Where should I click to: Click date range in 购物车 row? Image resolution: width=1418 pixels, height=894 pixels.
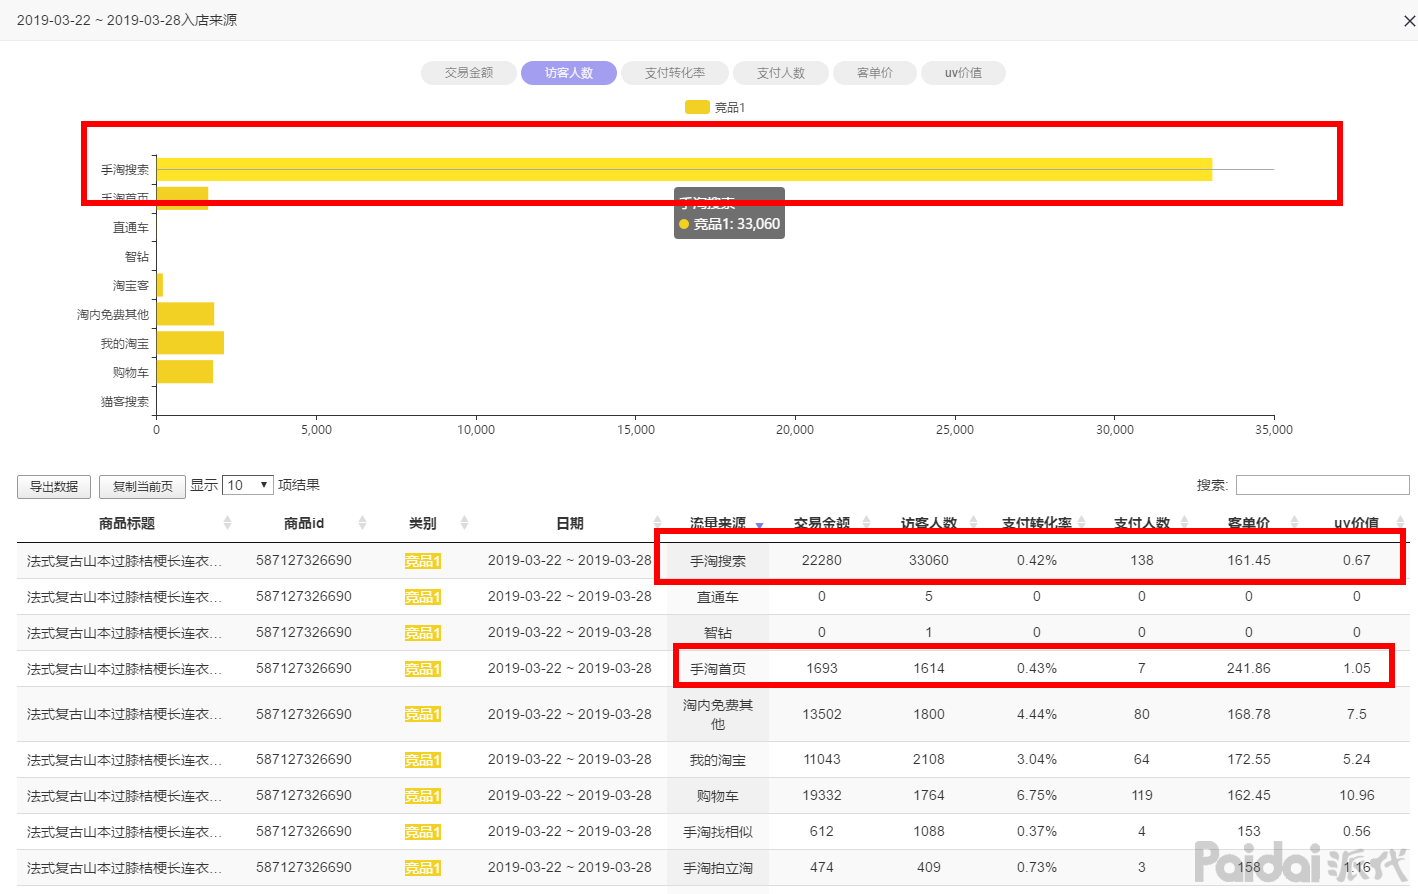point(570,795)
